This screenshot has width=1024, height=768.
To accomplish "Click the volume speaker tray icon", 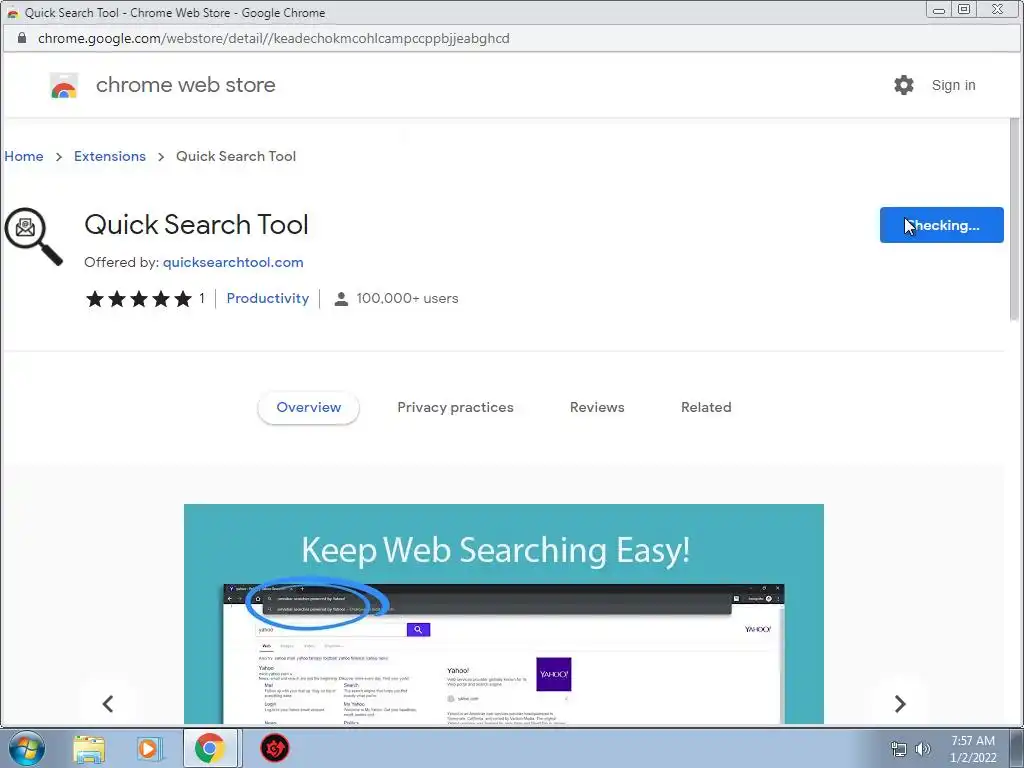I will (922, 749).
